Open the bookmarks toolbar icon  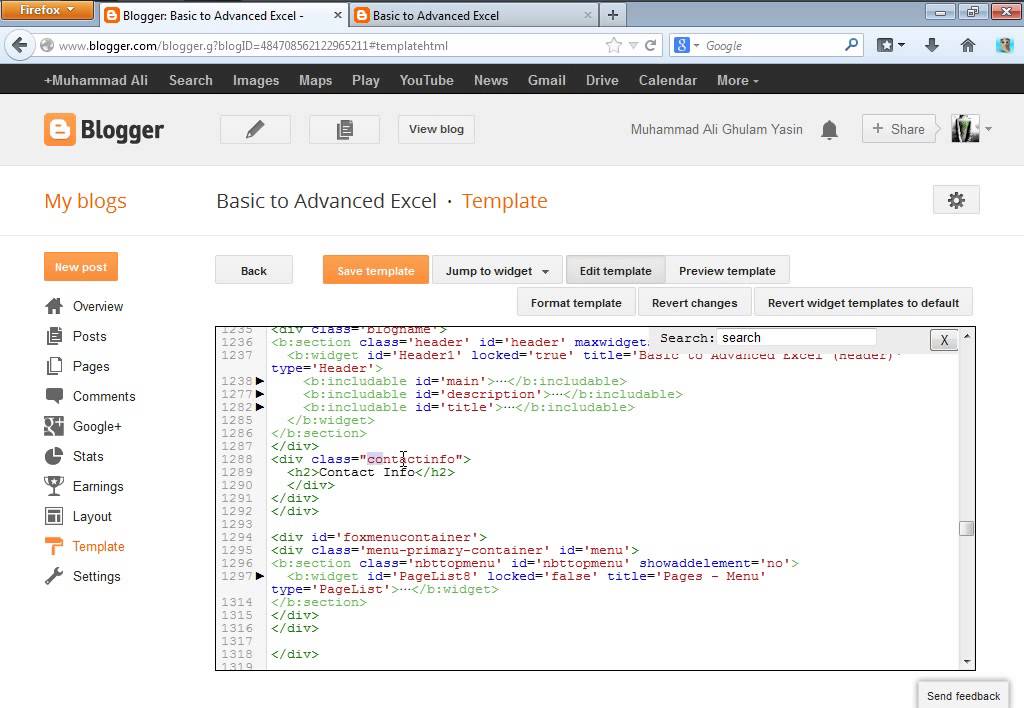(x=885, y=45)
